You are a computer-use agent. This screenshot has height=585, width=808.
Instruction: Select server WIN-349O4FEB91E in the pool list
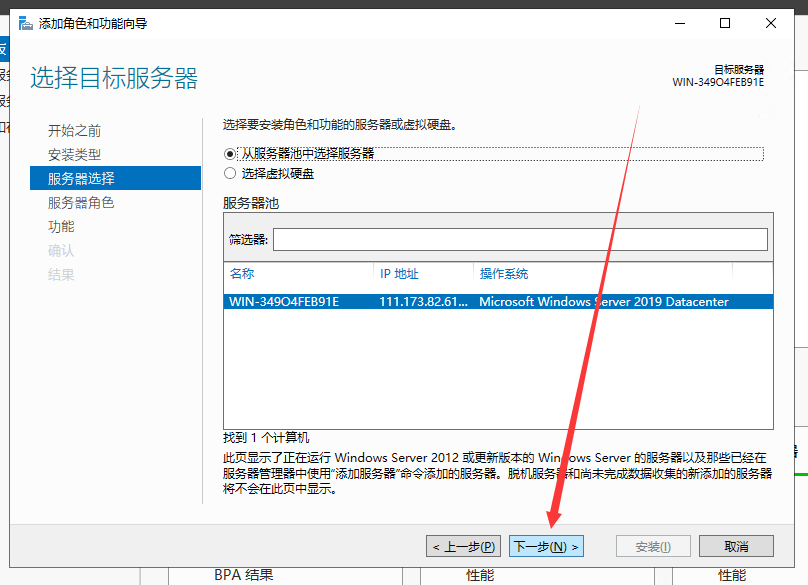[x=284, y=302]
